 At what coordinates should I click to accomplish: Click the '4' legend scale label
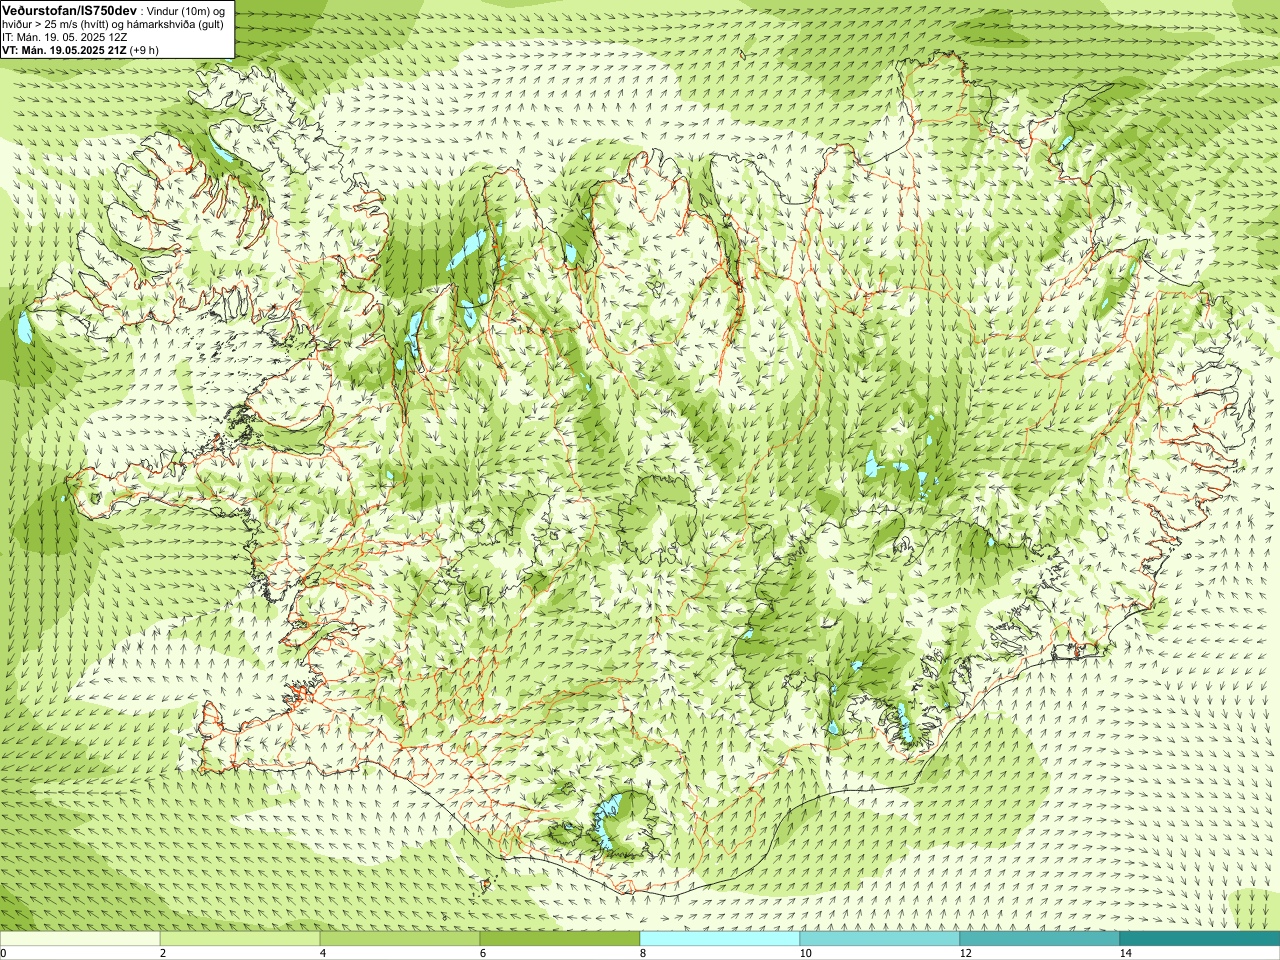point(323,953)
